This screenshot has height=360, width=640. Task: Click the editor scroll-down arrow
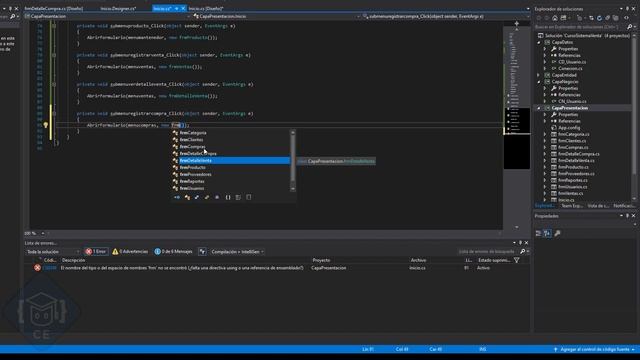tap(517, 227)
